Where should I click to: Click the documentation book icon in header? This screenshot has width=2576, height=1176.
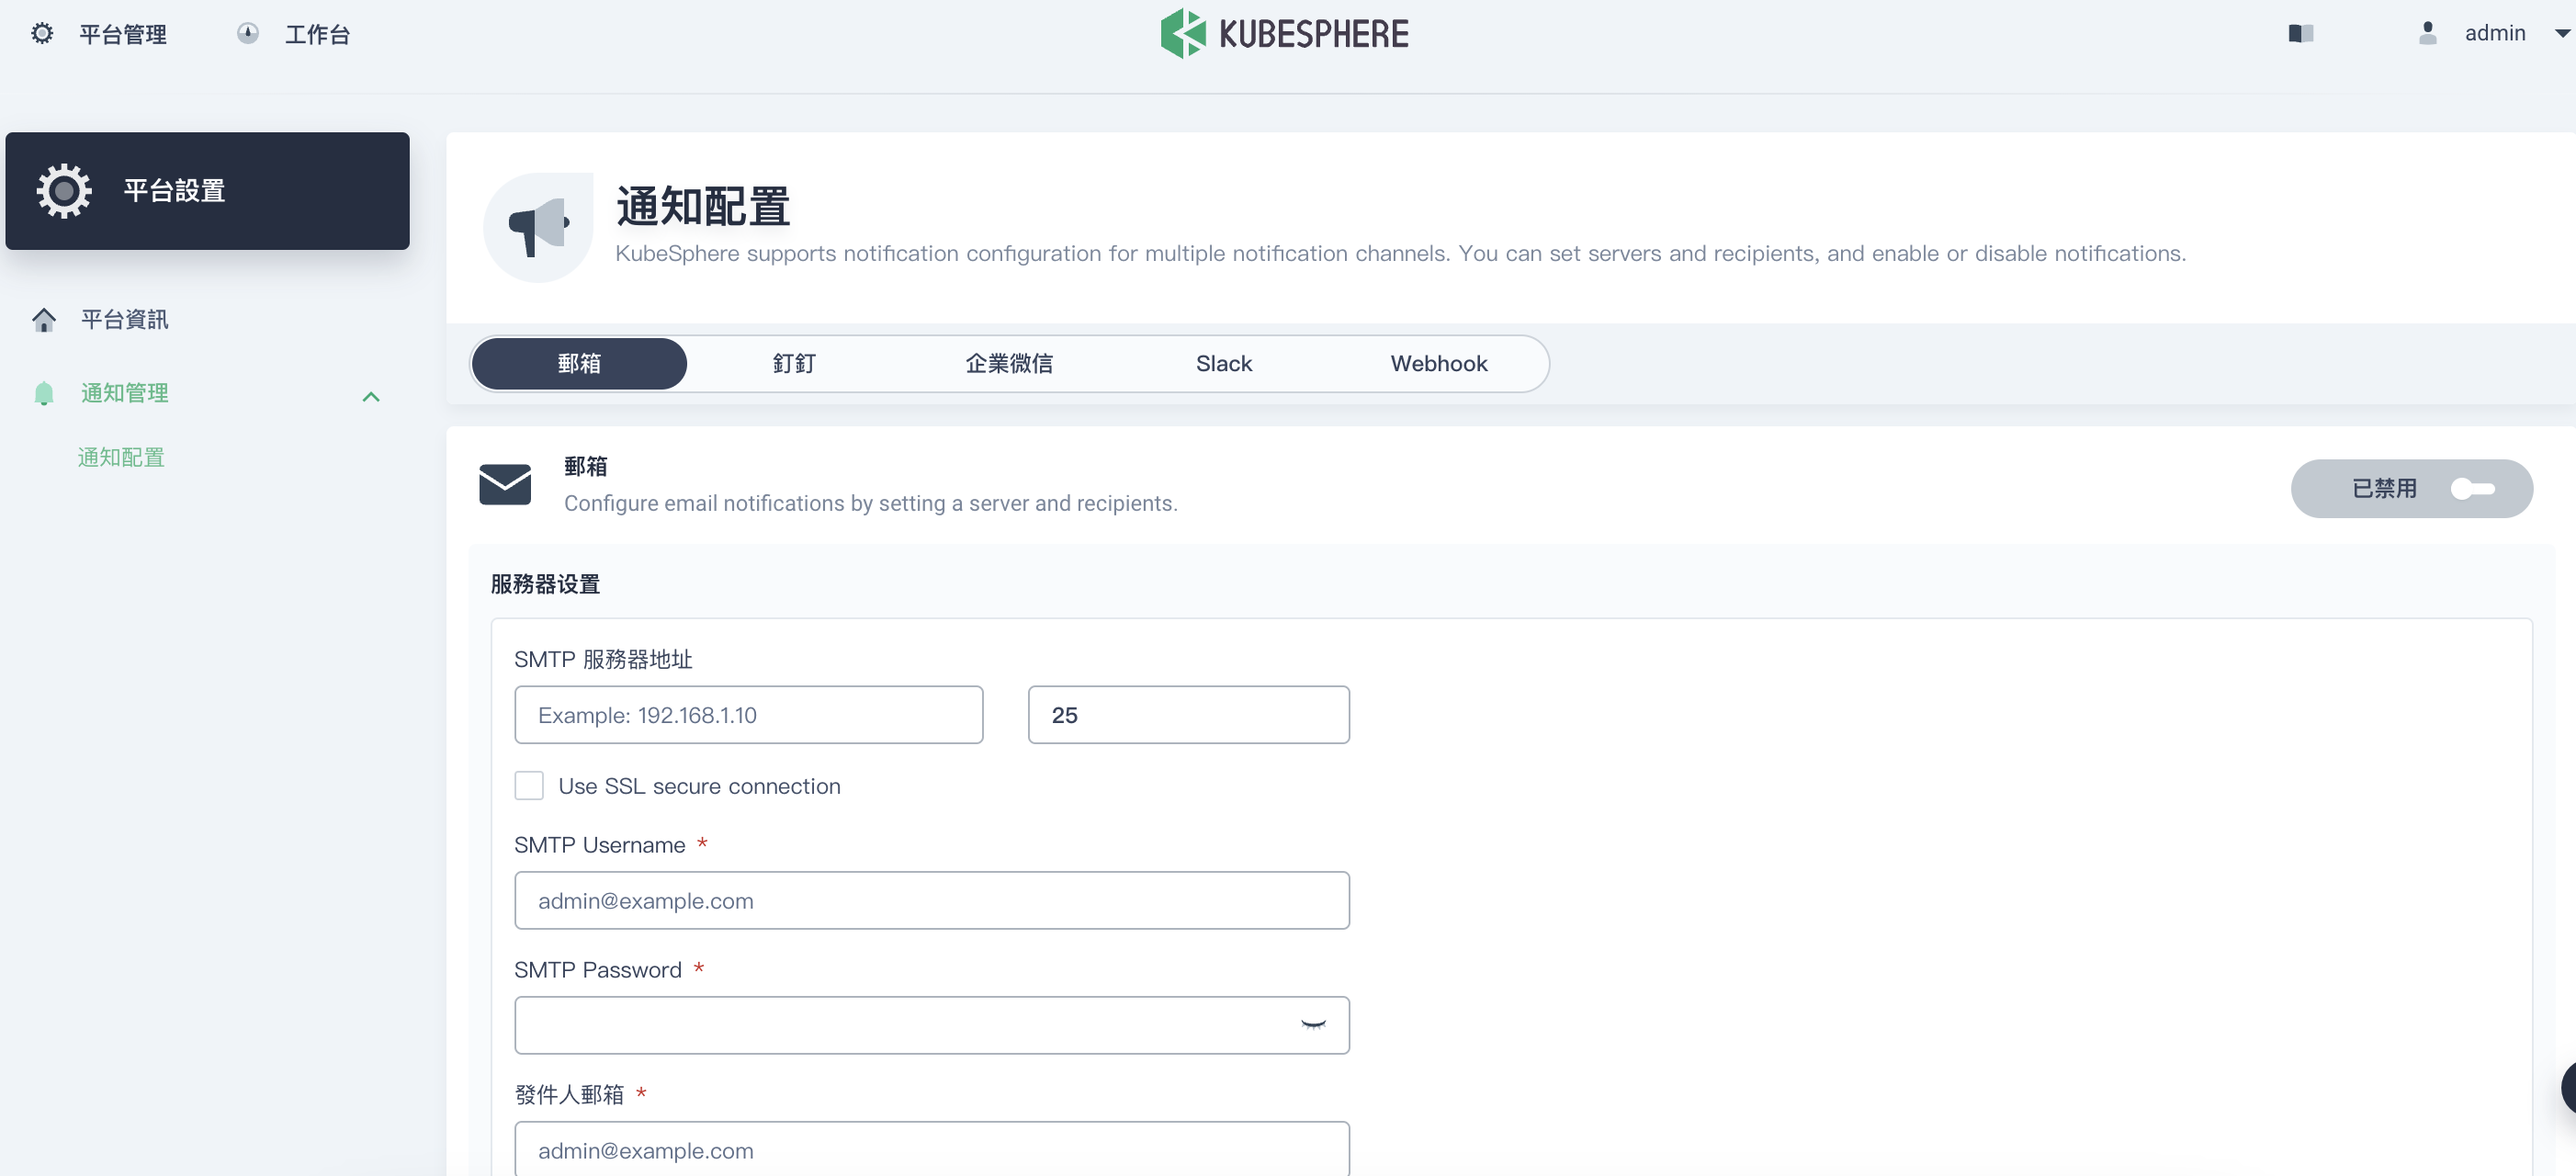coord(2300,34)
